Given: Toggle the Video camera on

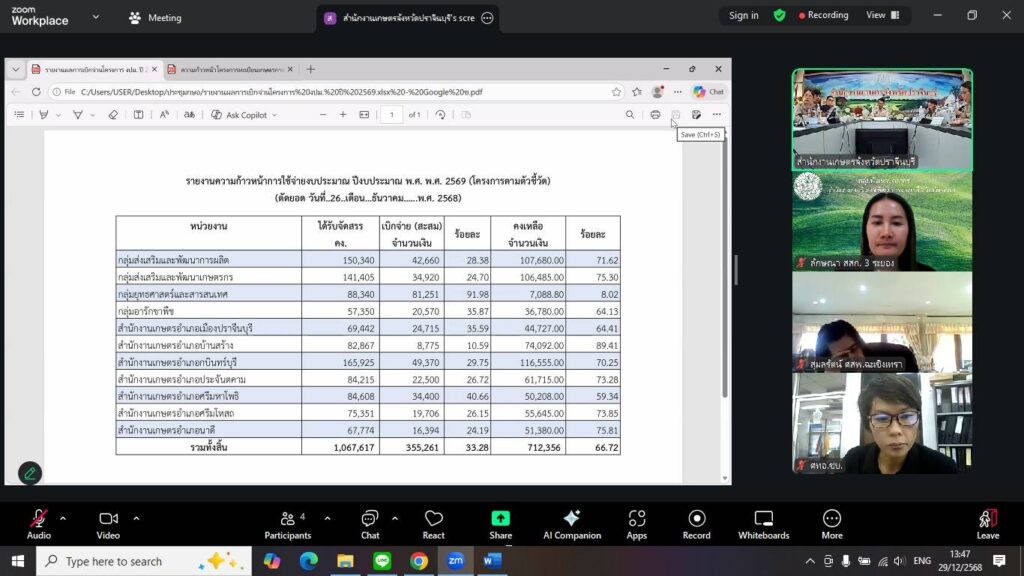Looking at the screenshot, I should click(x=108, y=523).
